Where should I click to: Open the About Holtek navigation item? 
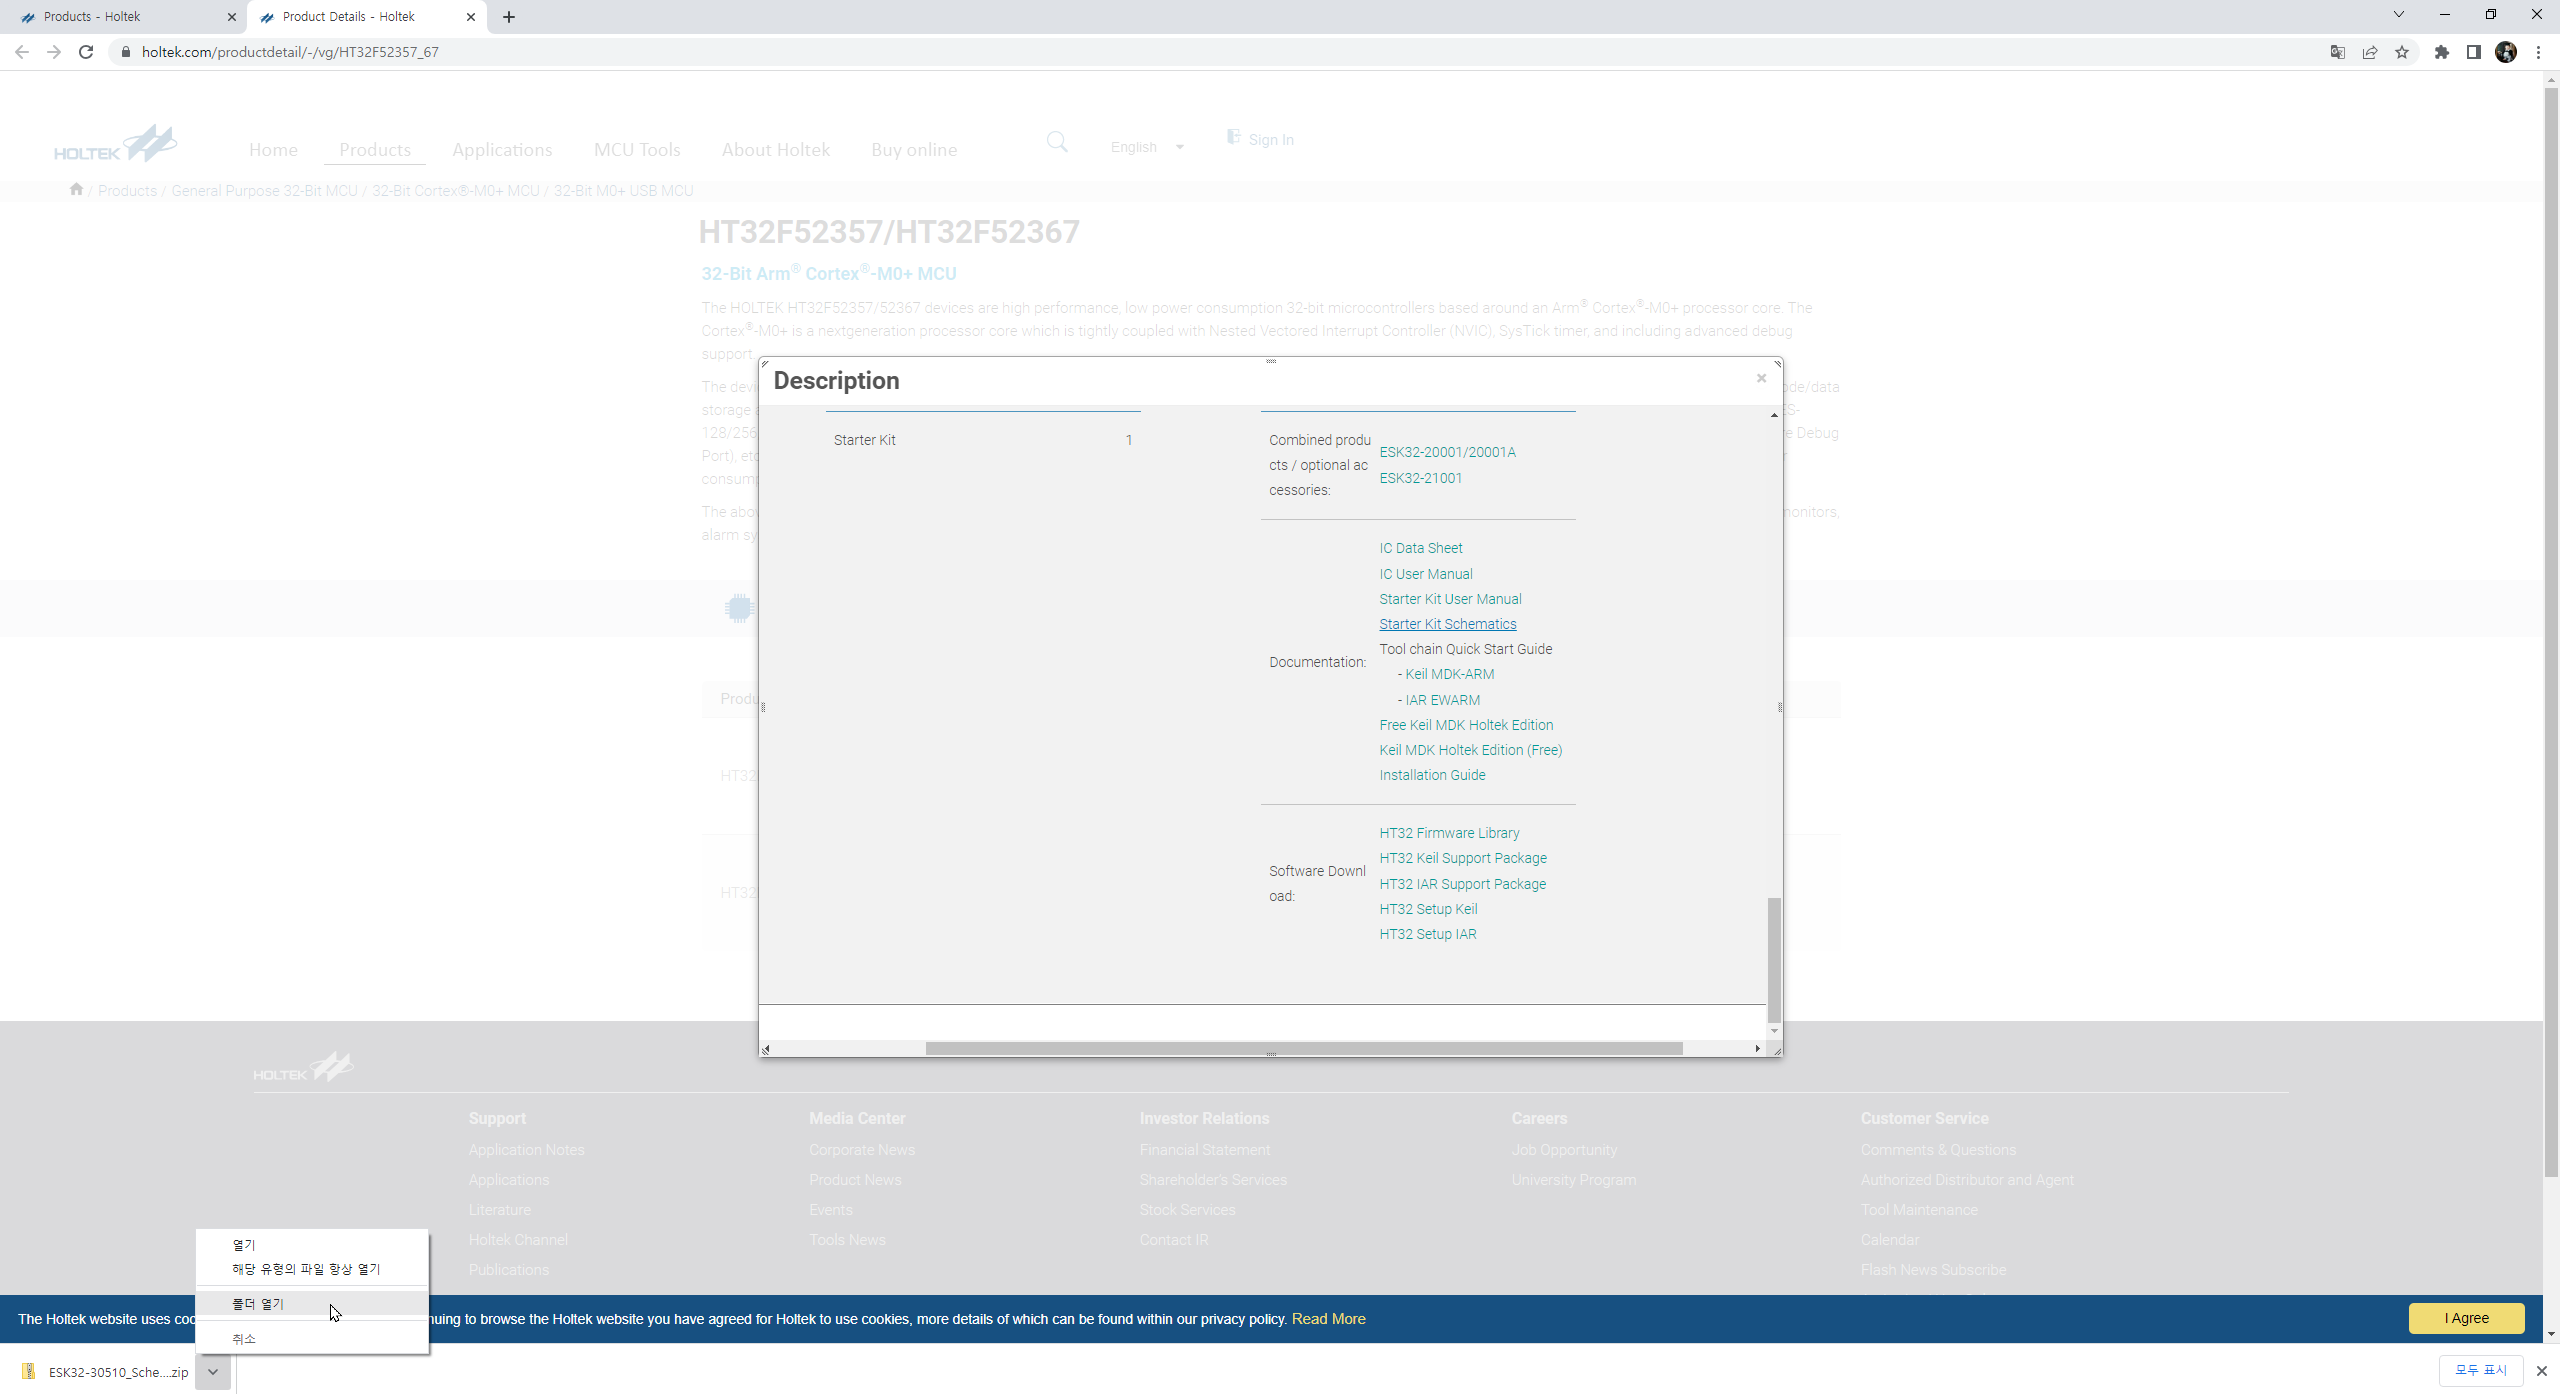coord(776,150)
